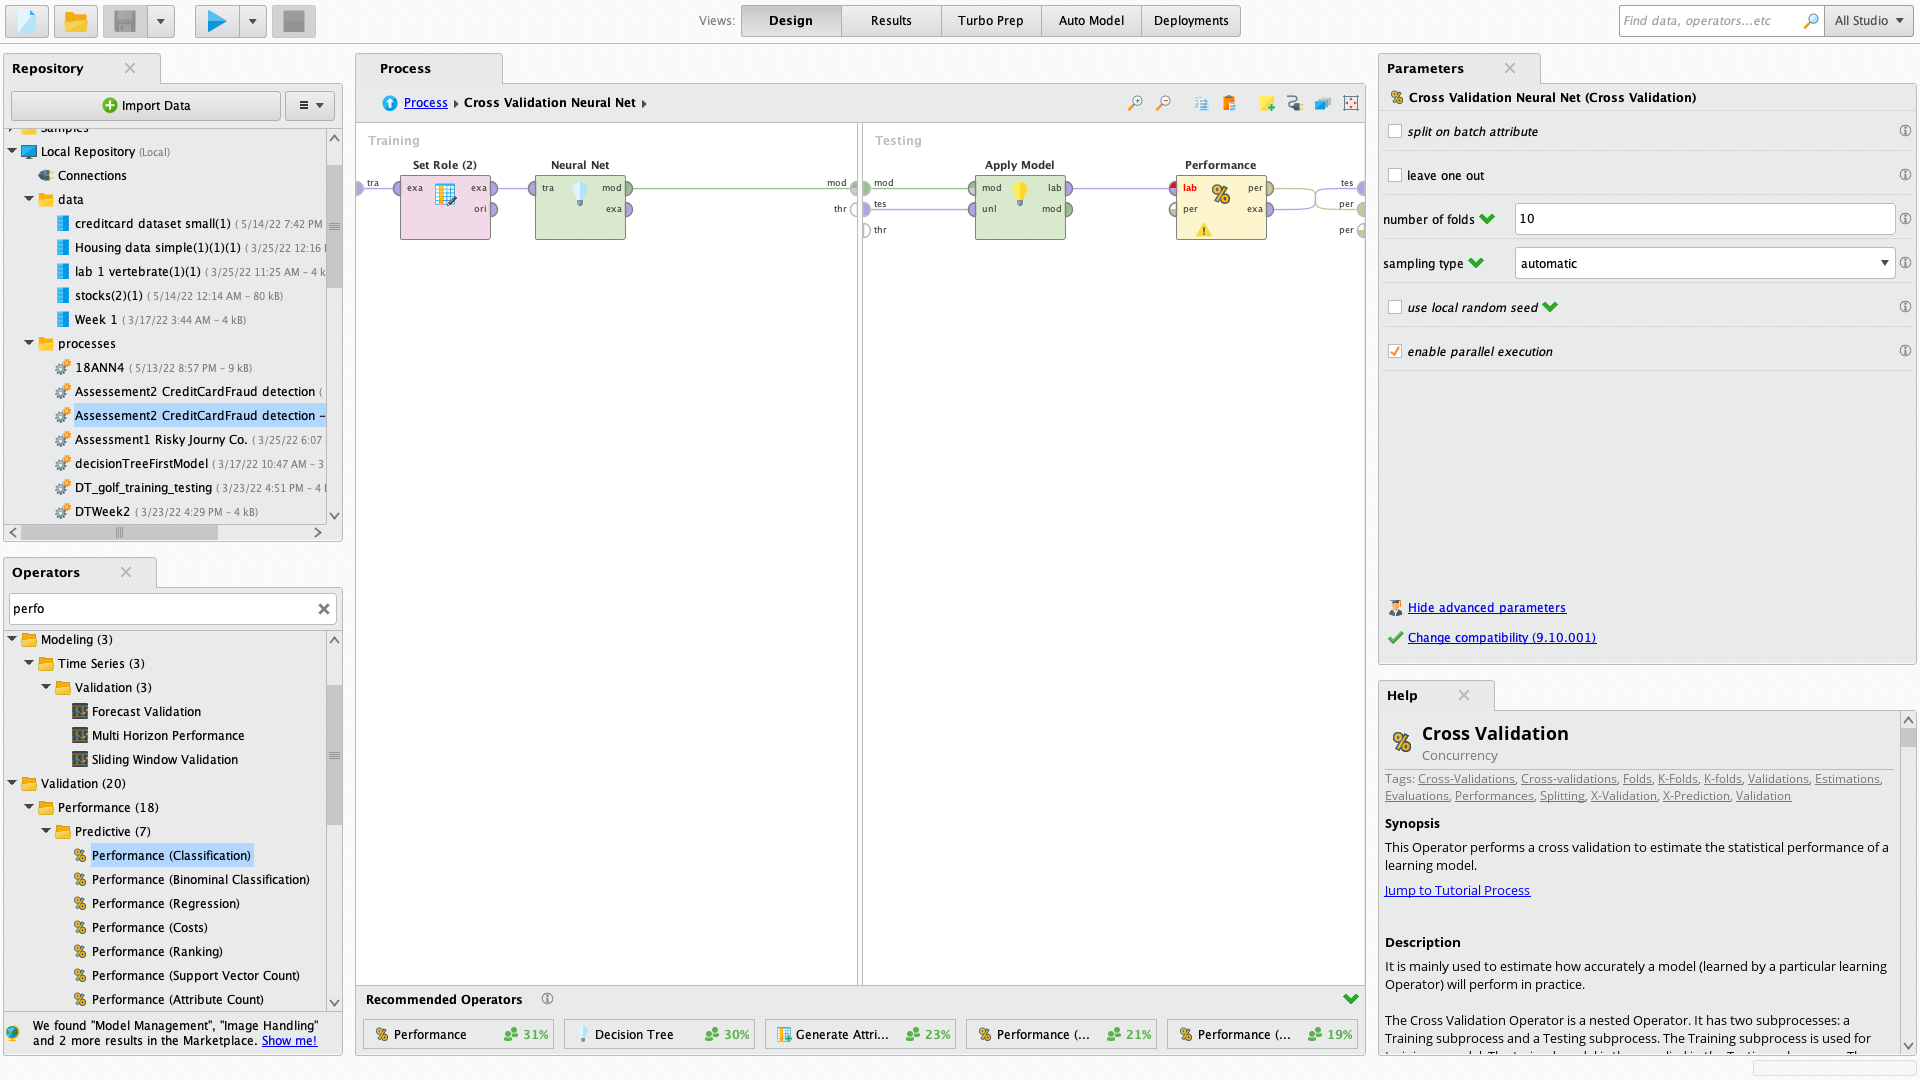
Task: Clear the operator search text with X
Action: (x=324, y=609)
